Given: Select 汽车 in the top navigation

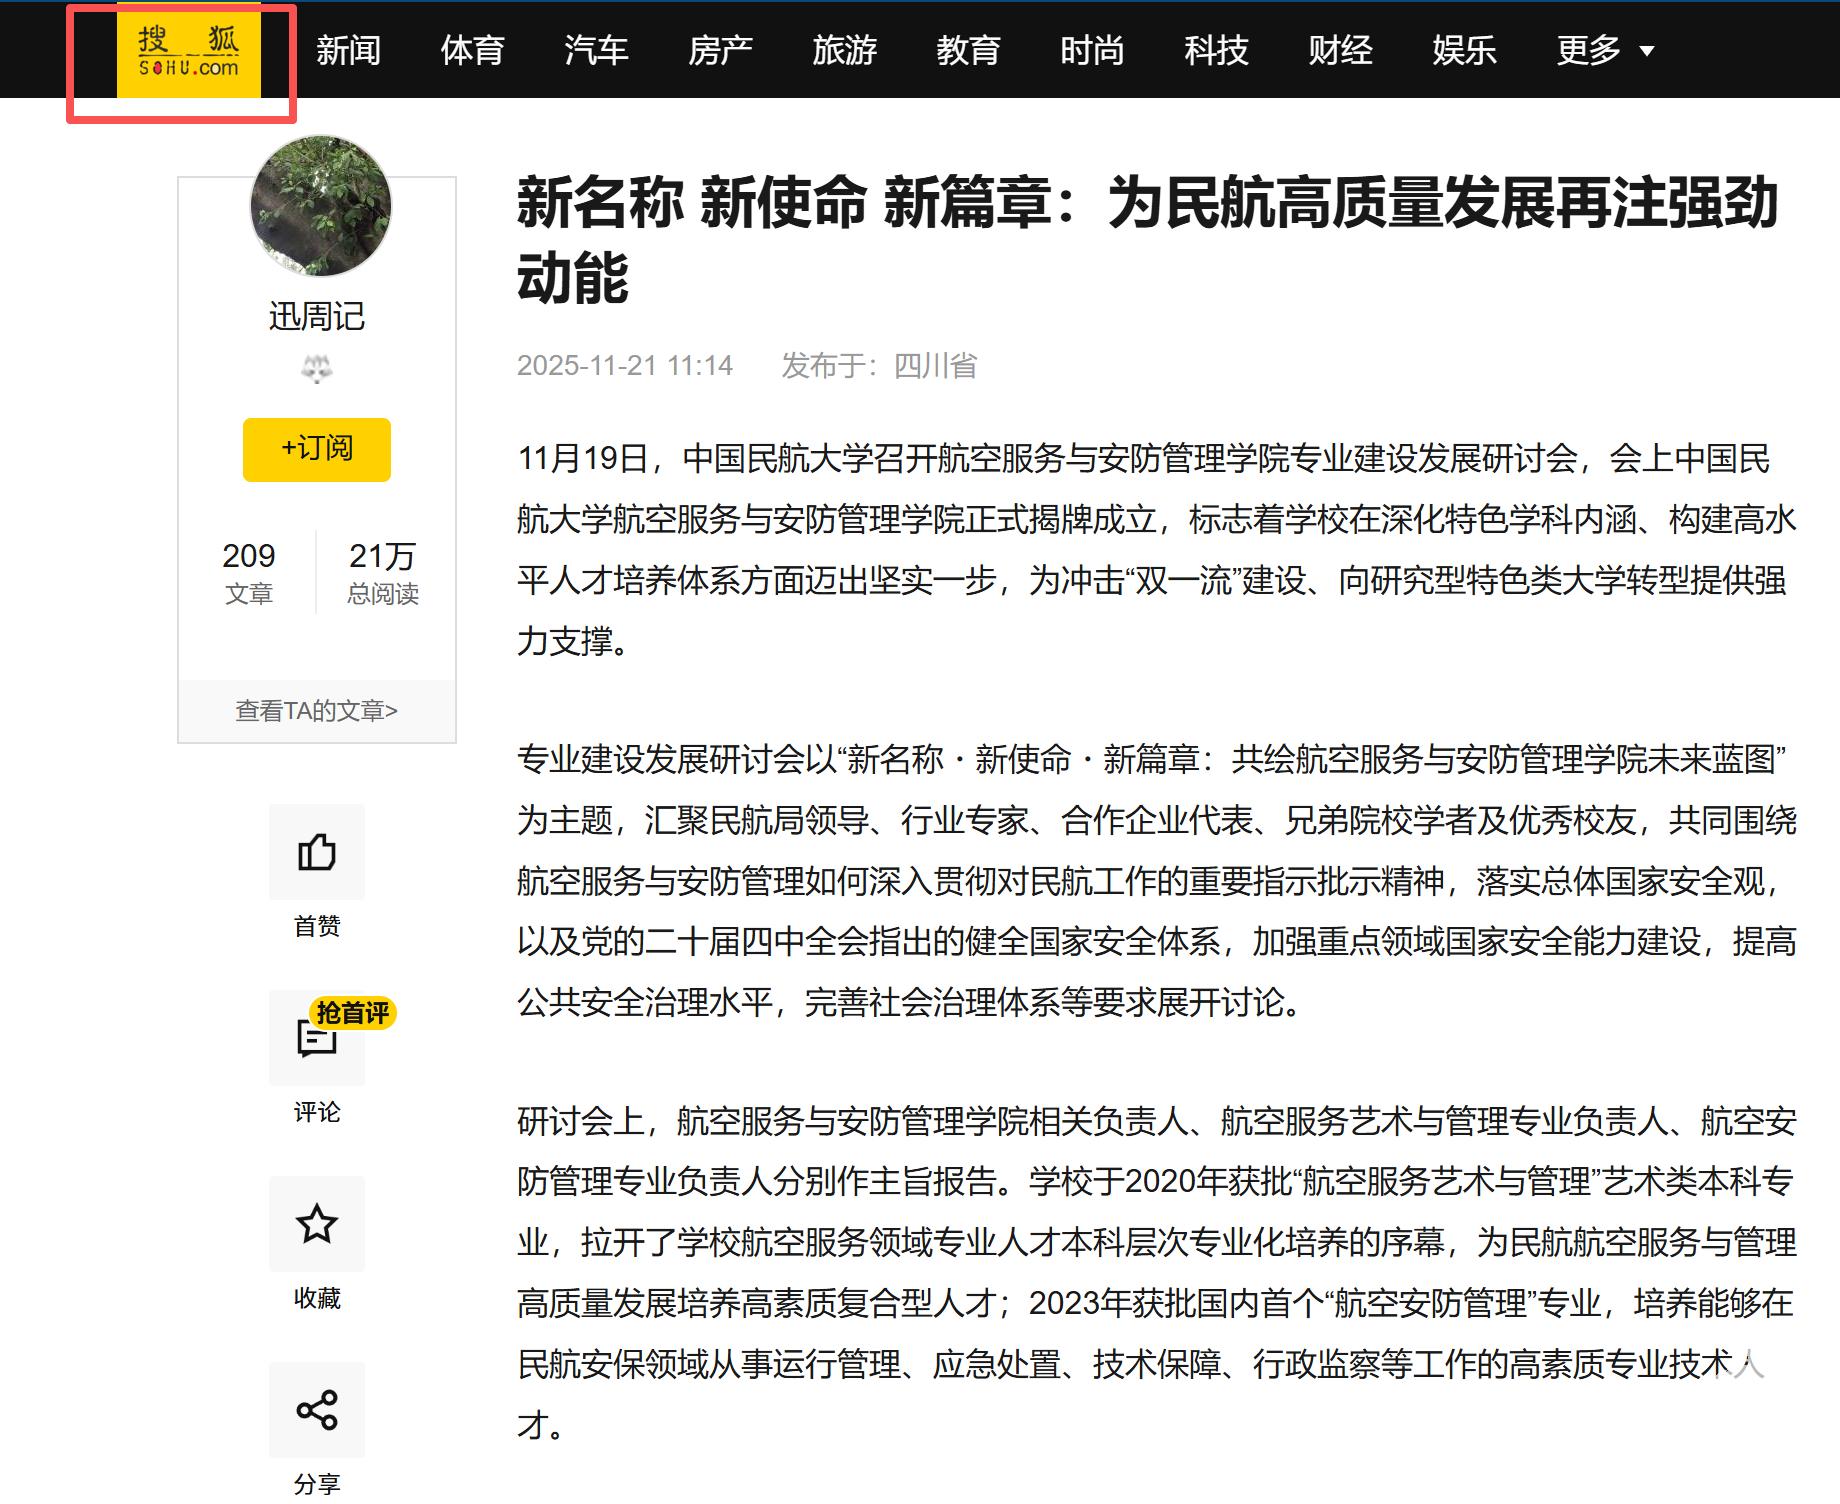Looking at the screenshot, I should tap(596, 50).
